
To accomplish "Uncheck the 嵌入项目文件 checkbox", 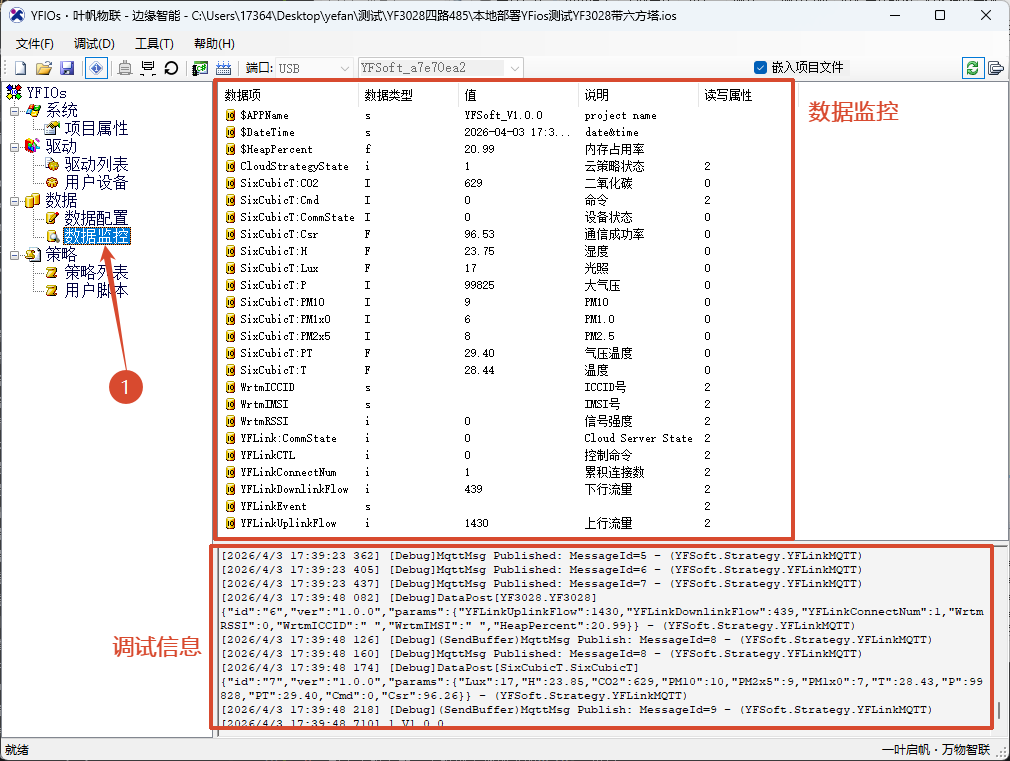I will coord(760,68).
